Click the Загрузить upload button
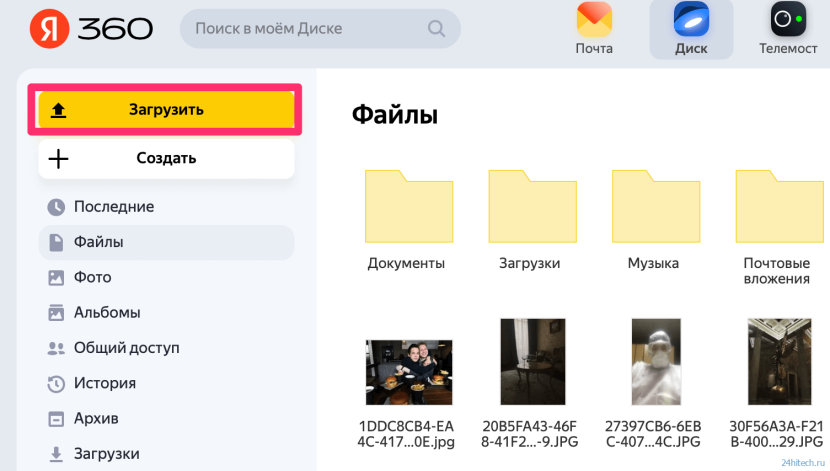Screen dimensions: 830x471 [166, 110]
